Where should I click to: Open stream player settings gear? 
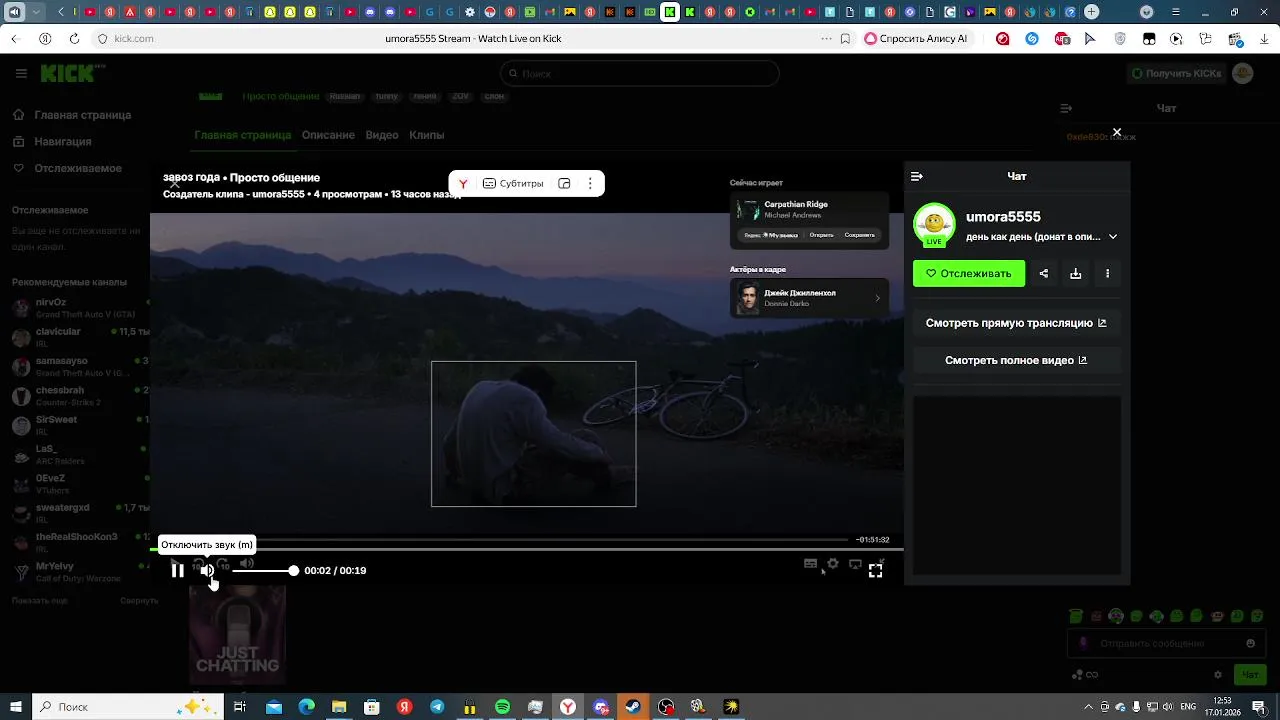832,564
